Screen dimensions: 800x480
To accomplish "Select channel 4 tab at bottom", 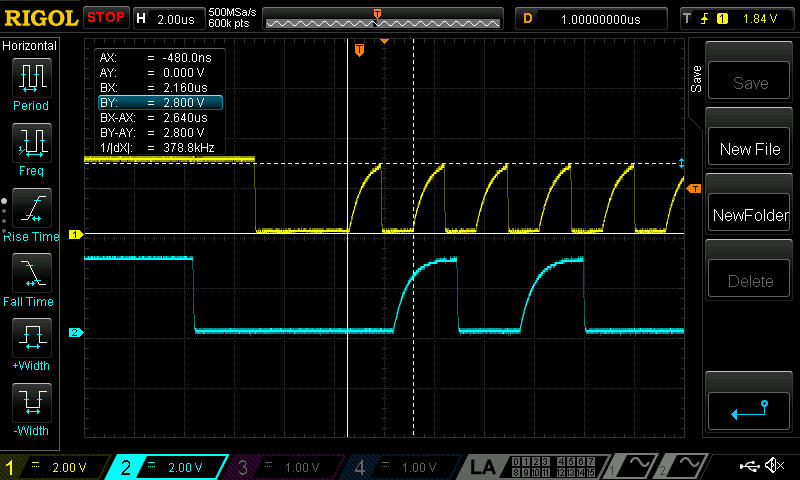I will (401, 467).
